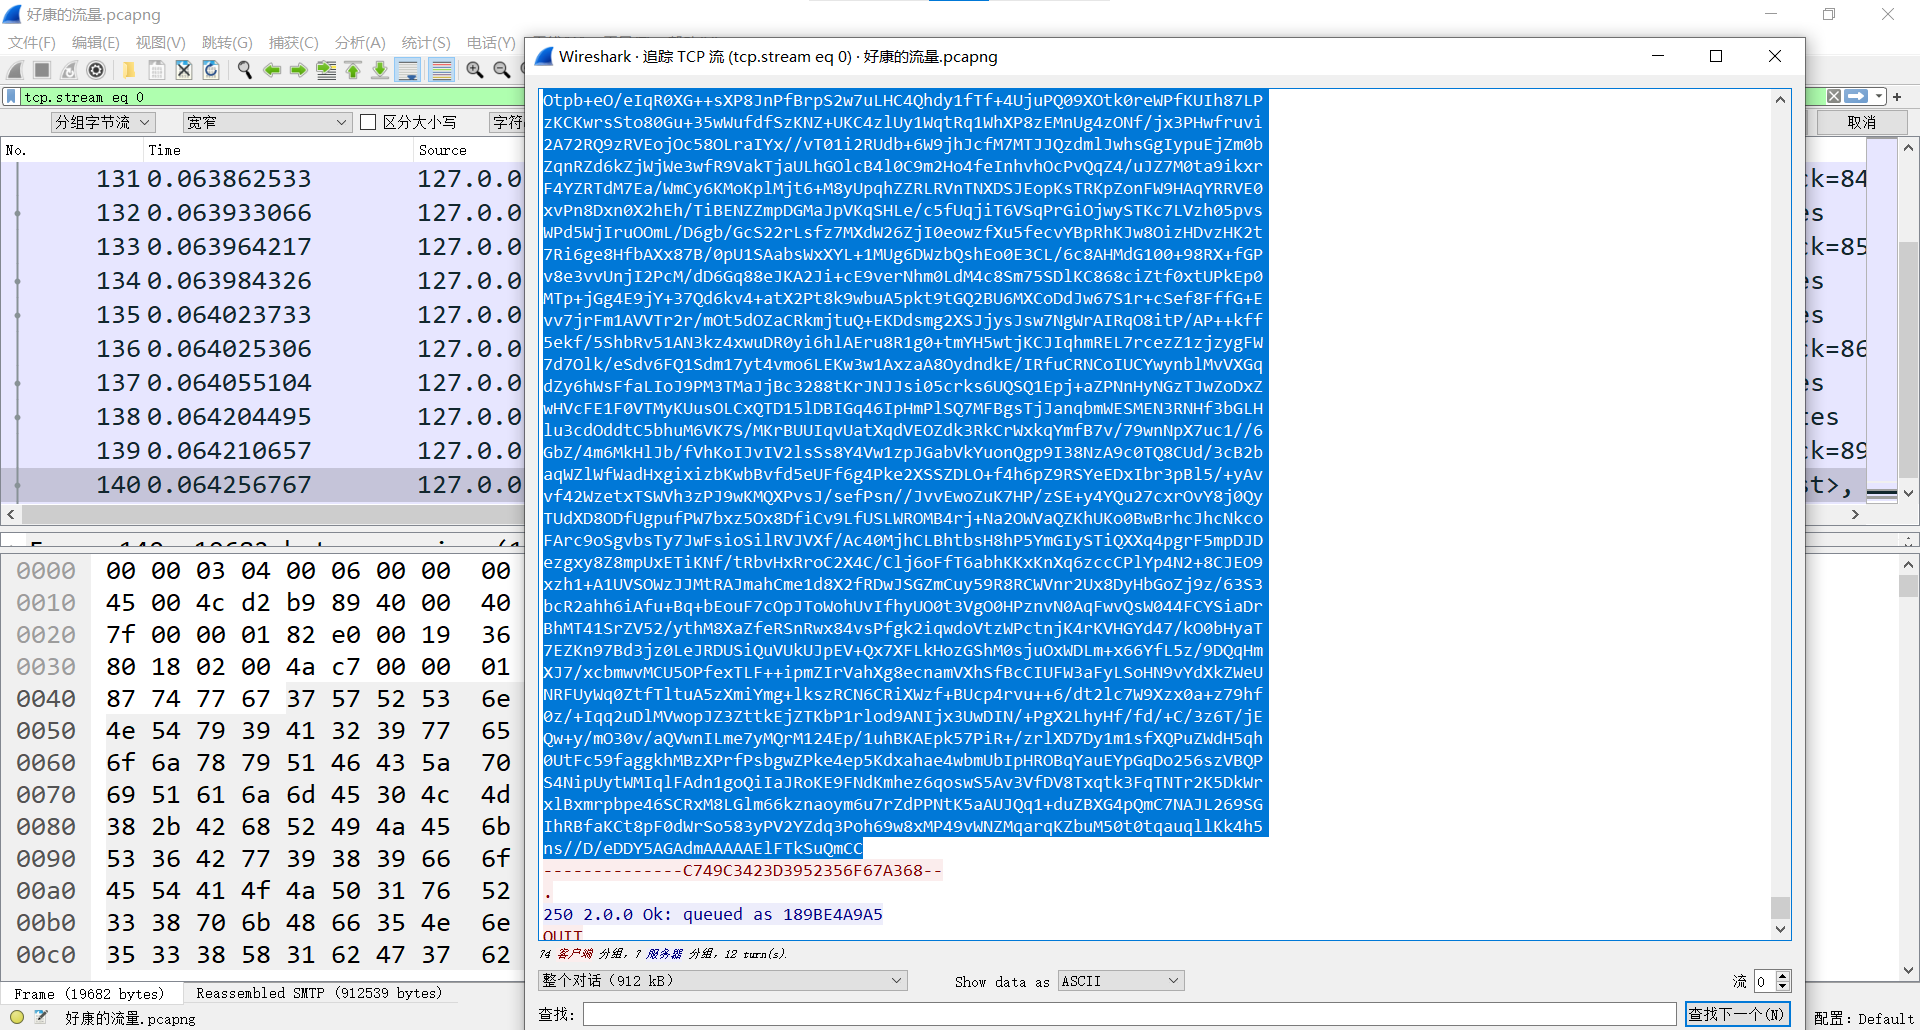Close the capture file via X icon
Image resolution: width=1920 pixels, height=1030 pixels.
point(184,70)
